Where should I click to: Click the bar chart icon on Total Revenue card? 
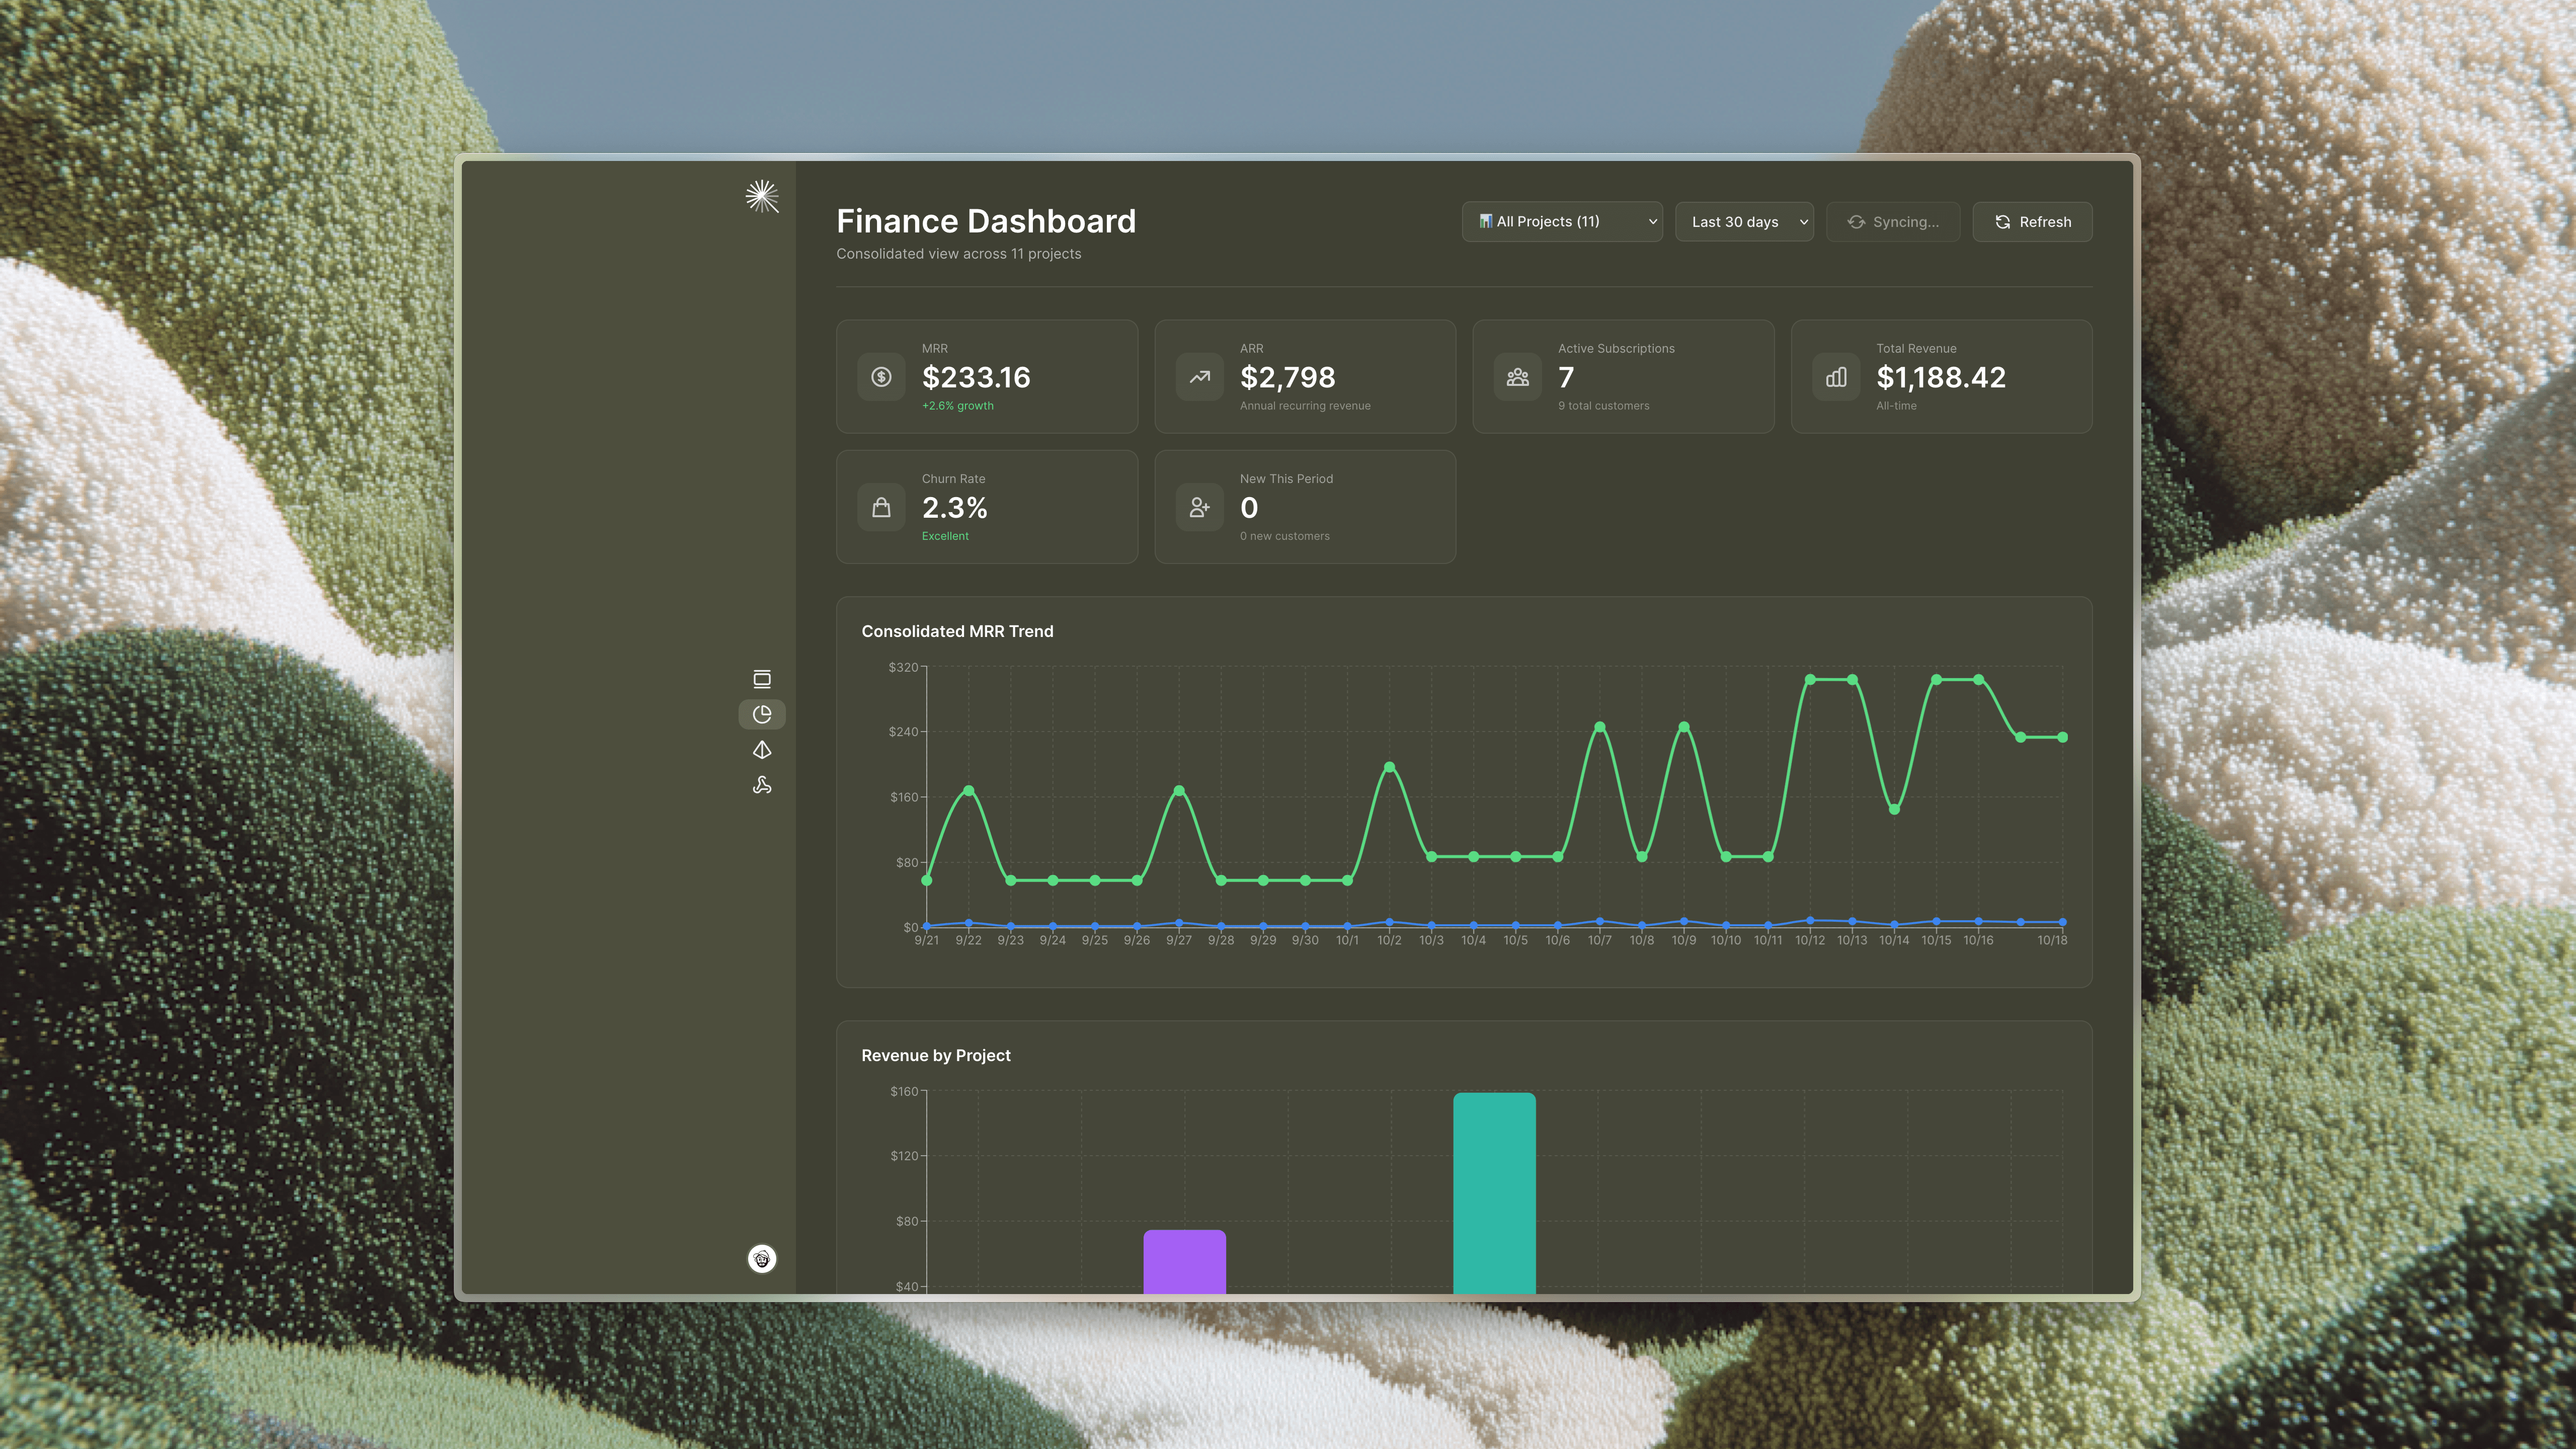1836,377
